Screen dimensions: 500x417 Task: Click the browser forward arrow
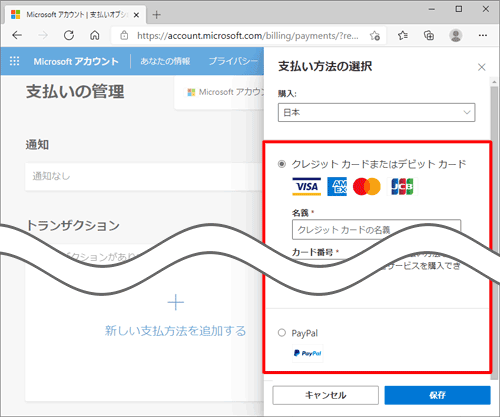coord(43,35)
